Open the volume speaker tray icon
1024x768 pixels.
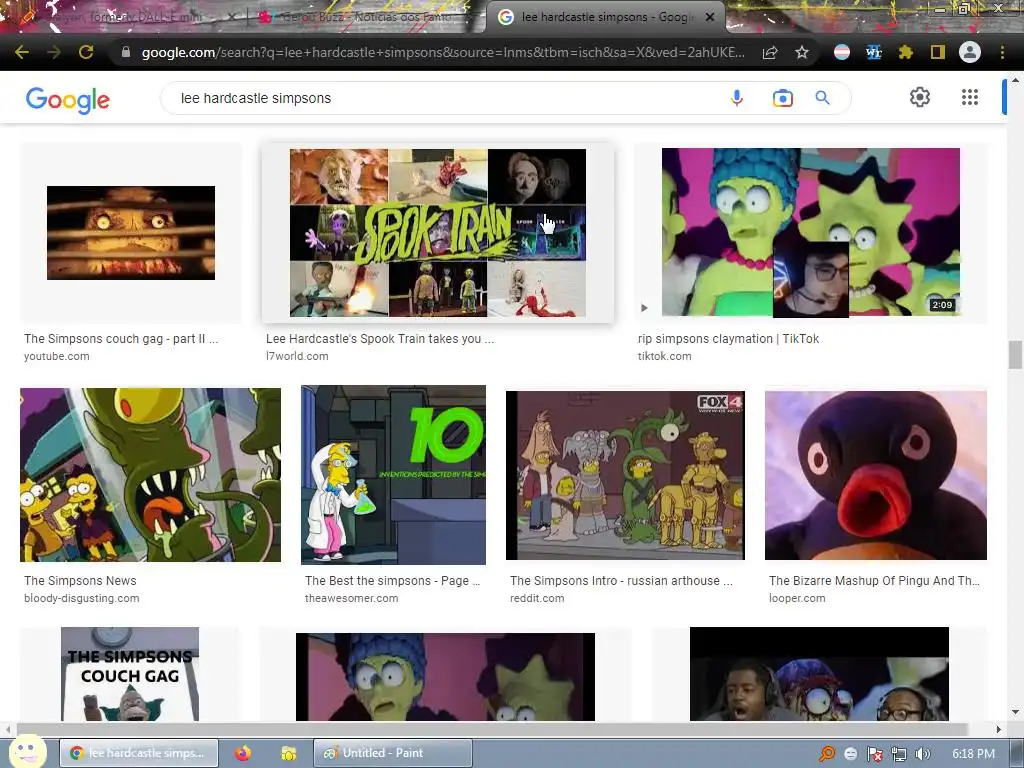click(922, 754)
